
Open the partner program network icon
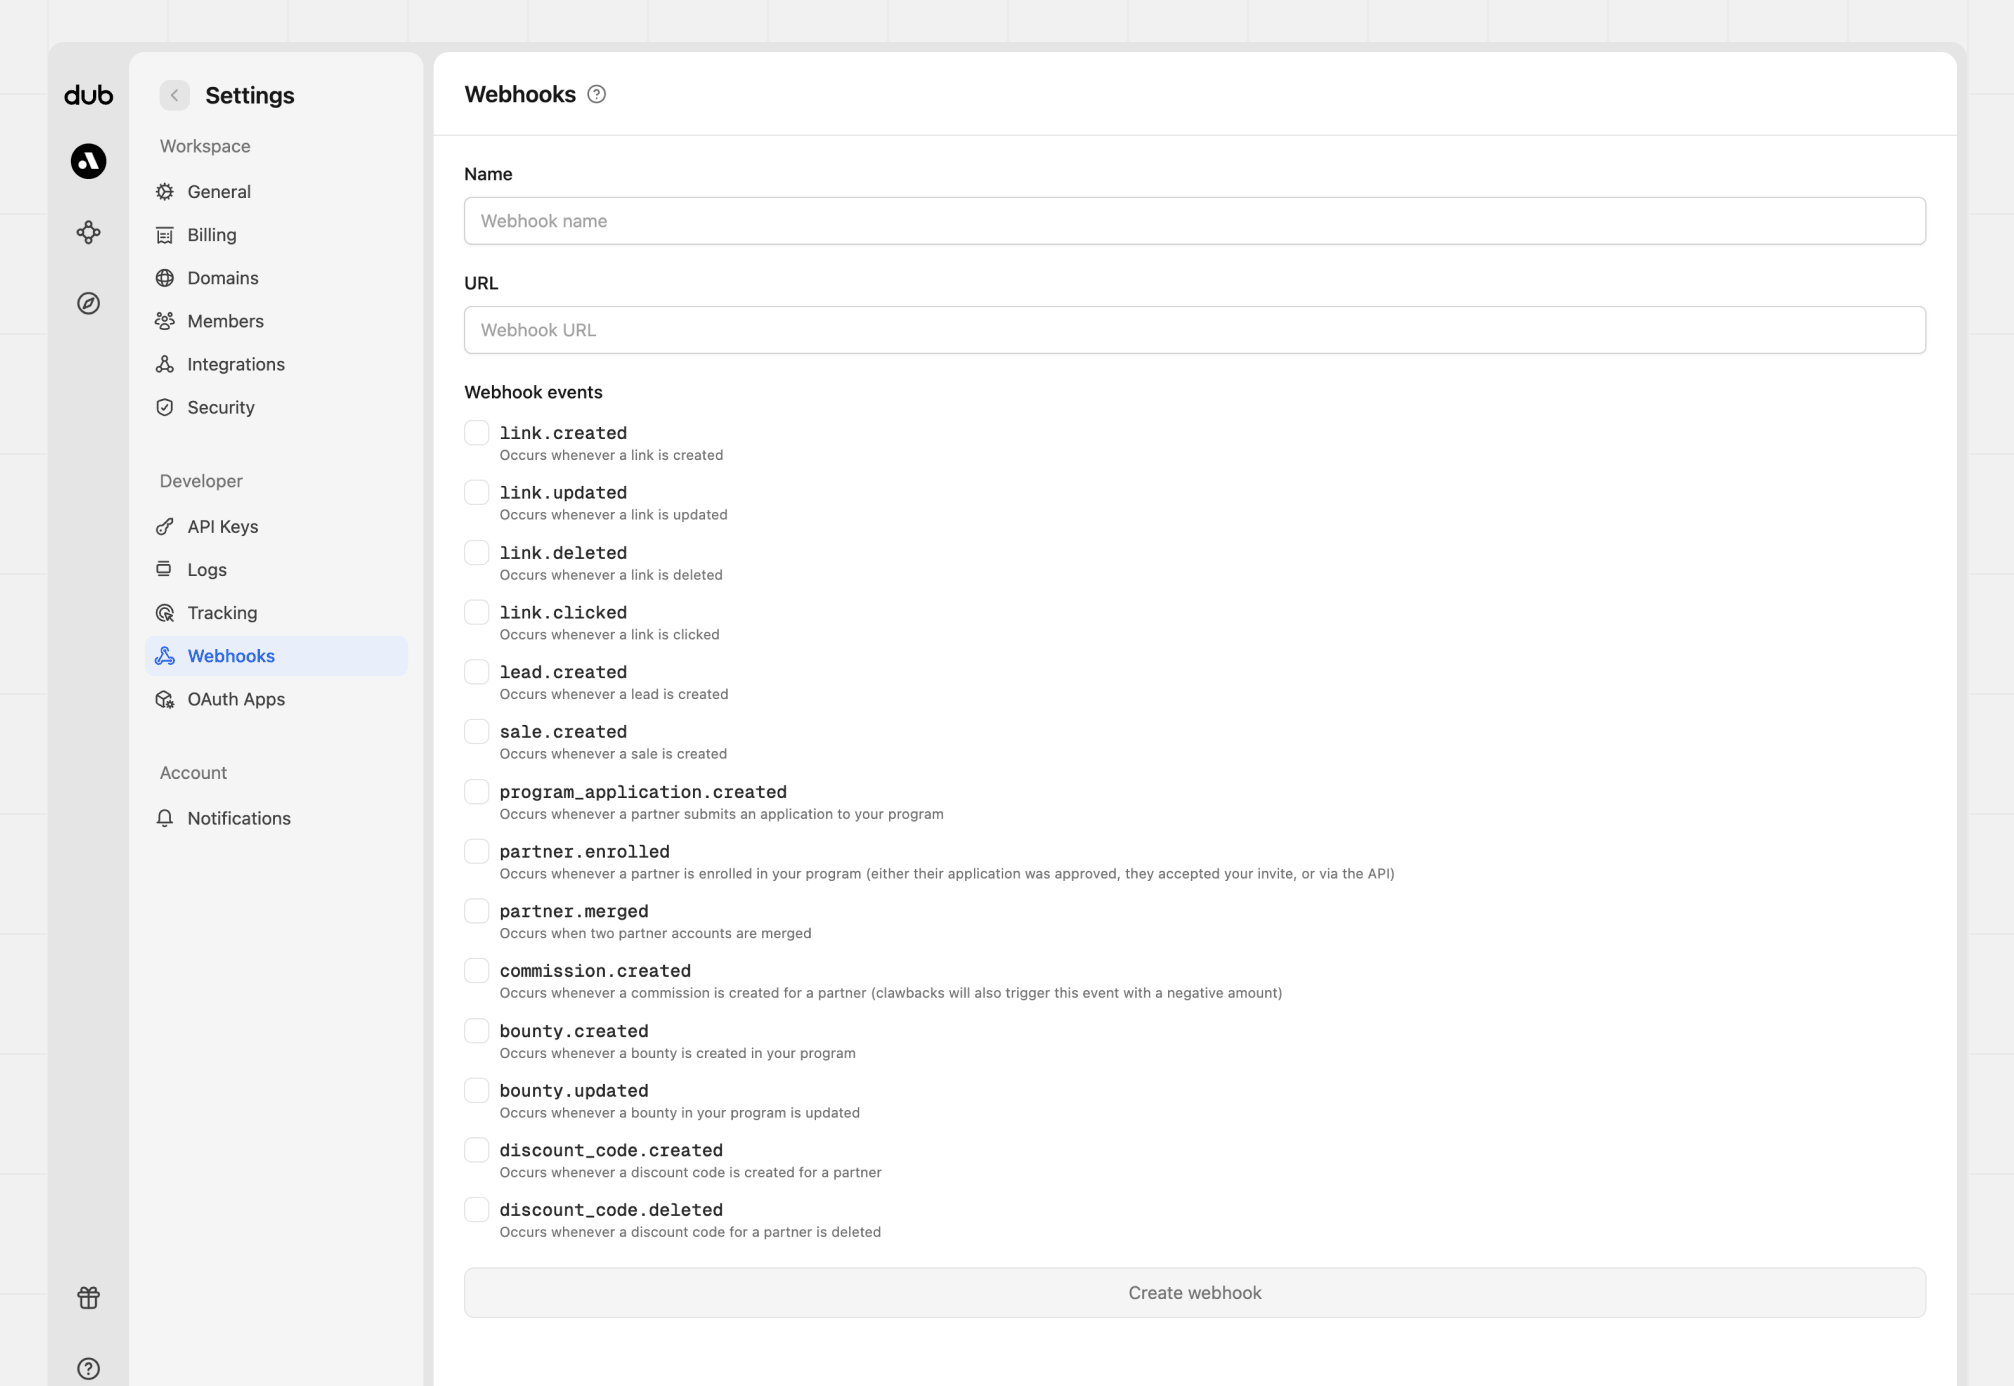[88, 232]
